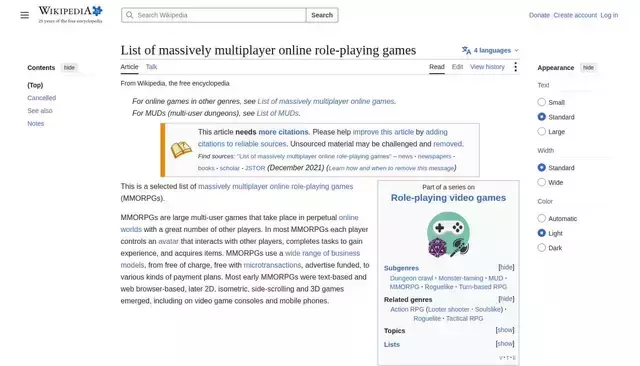
Task: Open Learn how to remove message link
Action: tap(391, 168)
